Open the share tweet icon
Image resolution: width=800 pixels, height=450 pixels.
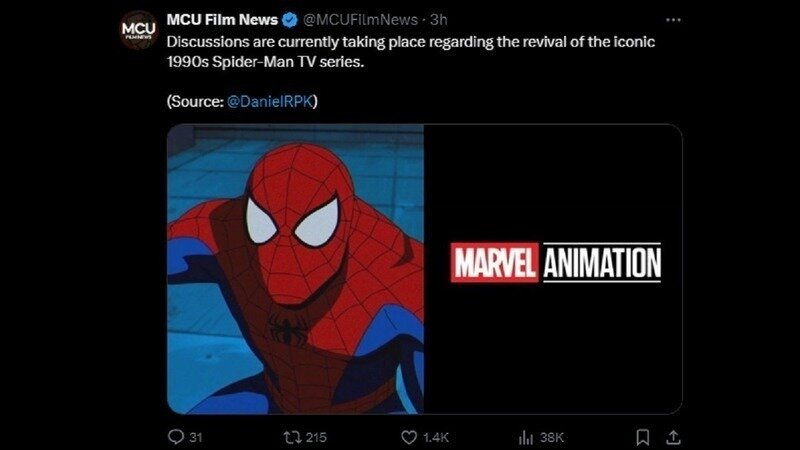tap(673, 437)
